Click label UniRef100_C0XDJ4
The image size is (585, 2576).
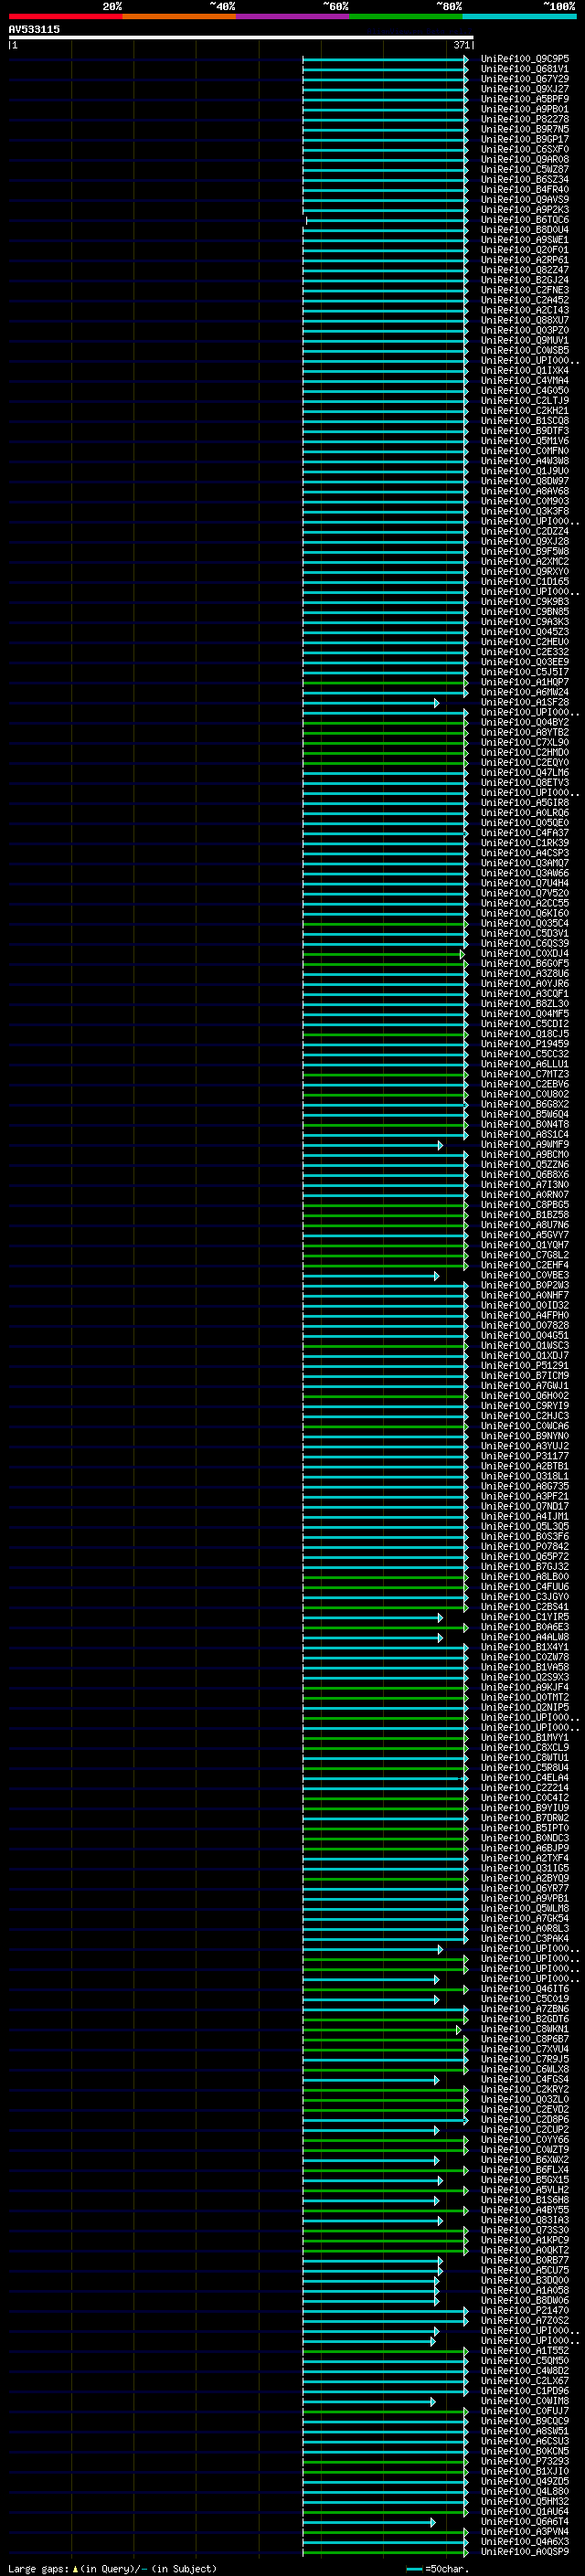[524, 953]
